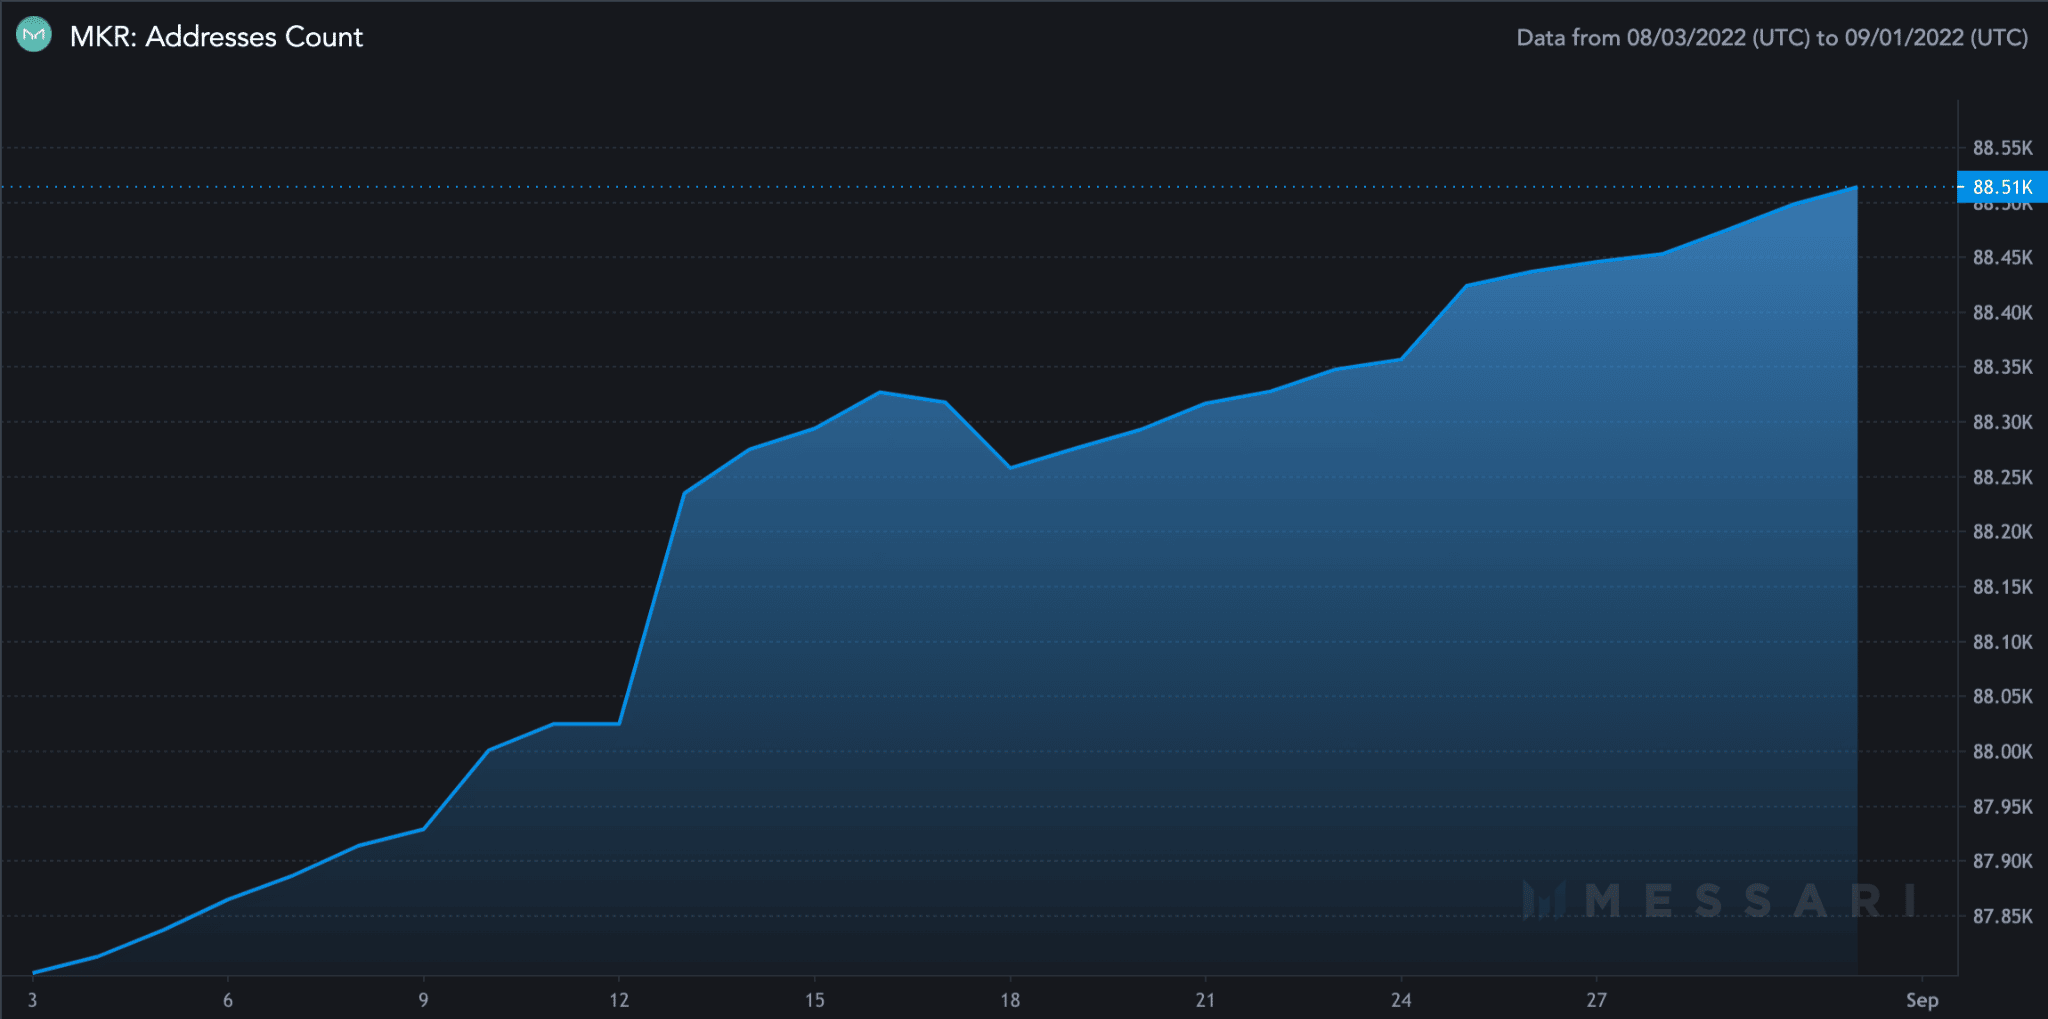
Task: Click the 88.55K y-axis label
Action: (2002, 148)
